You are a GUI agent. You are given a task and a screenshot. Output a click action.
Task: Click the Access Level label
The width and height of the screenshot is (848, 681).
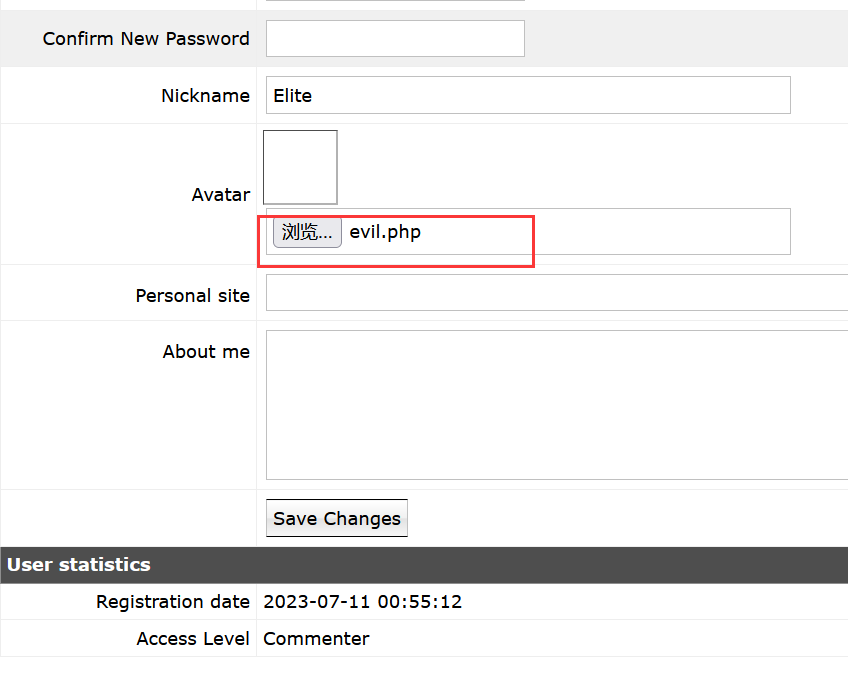(x=192, y=639)
